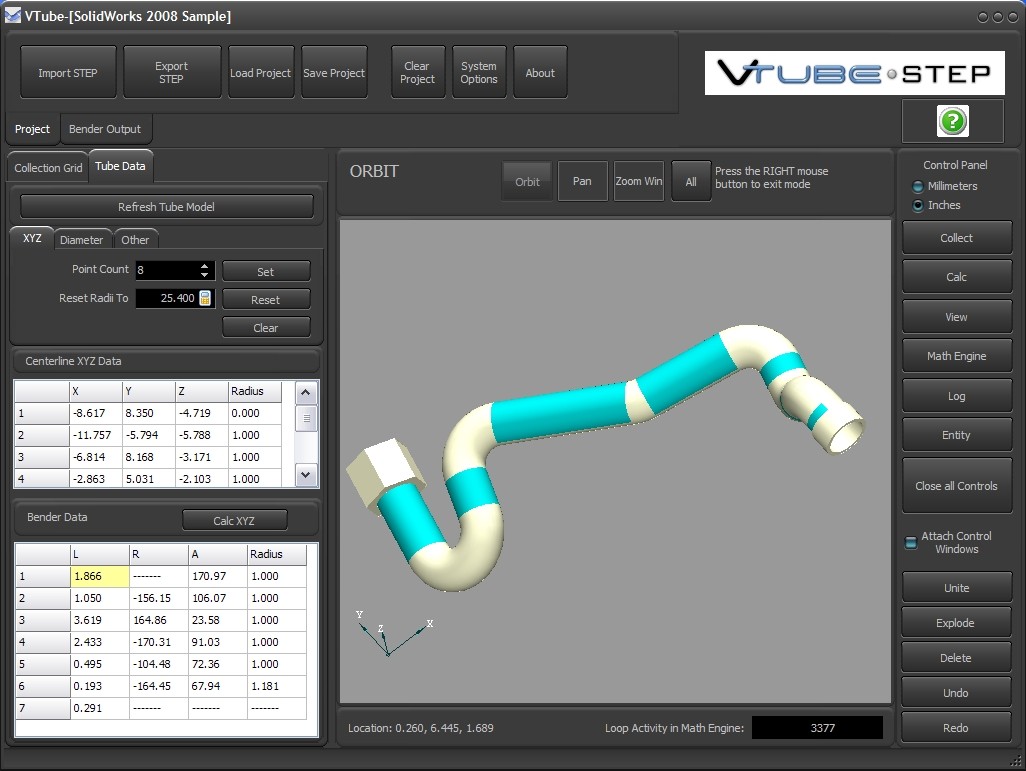The image size is (1026, 771).
Task: Click the Import STEP button
Action: point(68,73)
